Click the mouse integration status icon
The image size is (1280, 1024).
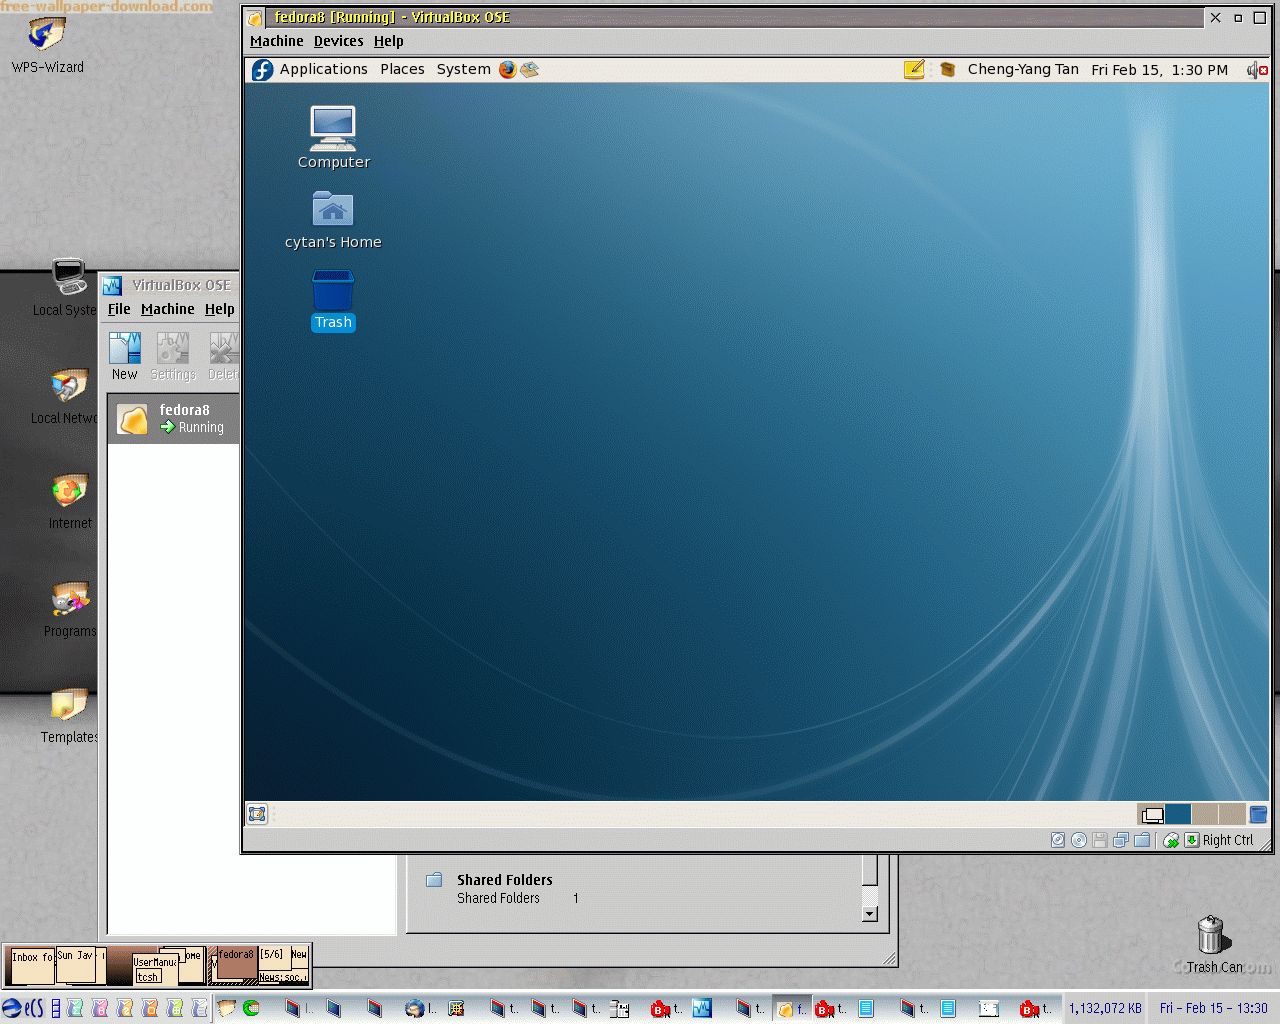[1171, 840]
